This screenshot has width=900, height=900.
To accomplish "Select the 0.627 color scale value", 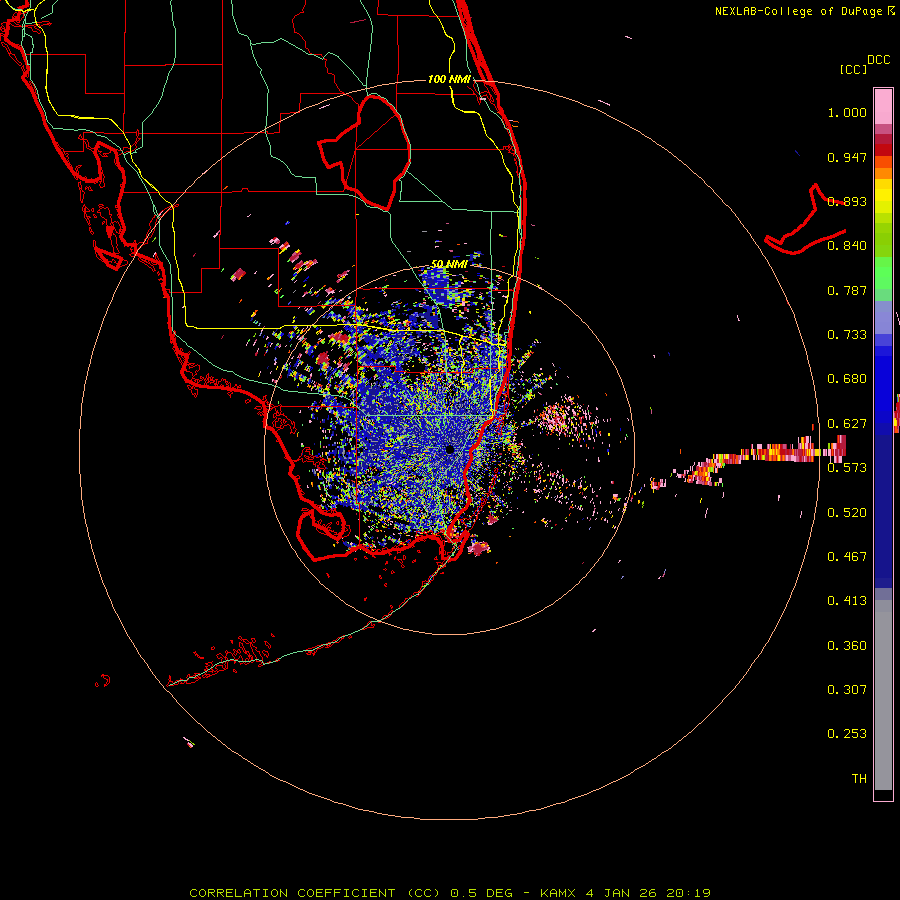I will point(847,424).
